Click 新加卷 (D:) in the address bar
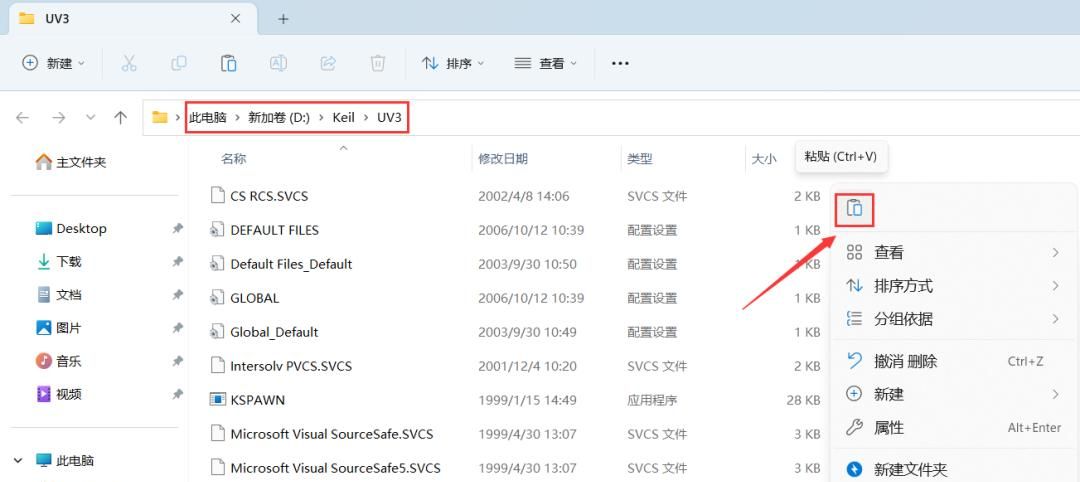Image resolution: width=1080 pixels, height=482 pixels. click(279, 118)
